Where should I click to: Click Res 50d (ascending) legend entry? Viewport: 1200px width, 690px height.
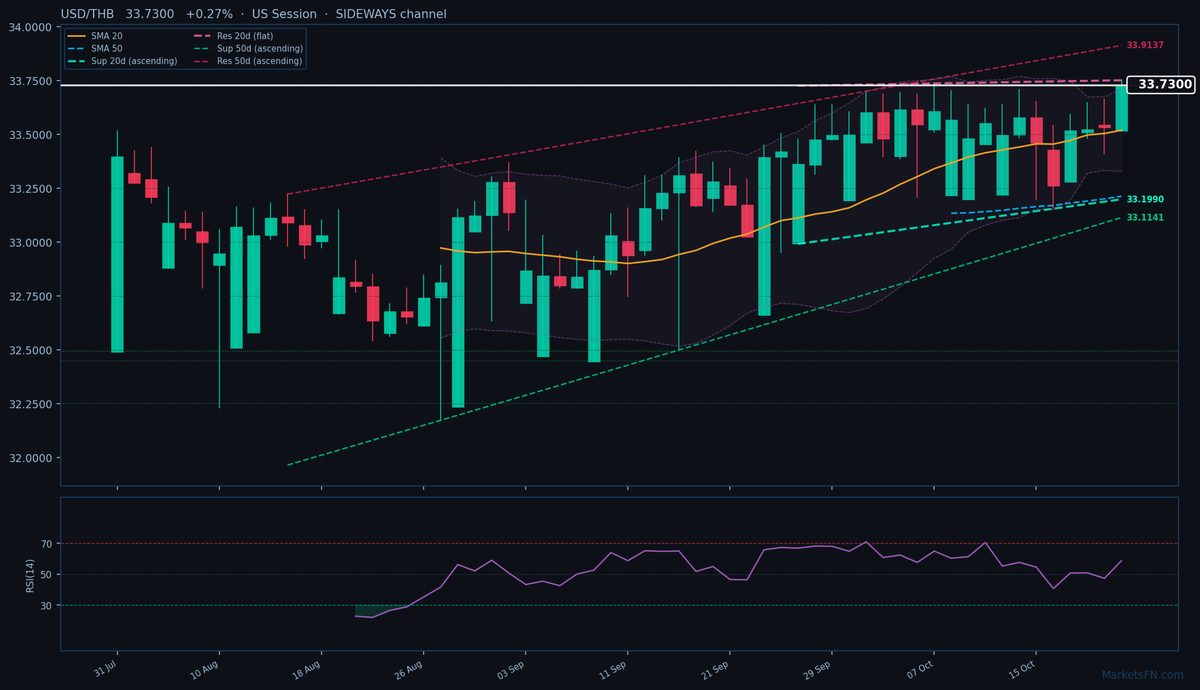click(x=247, y=61)
